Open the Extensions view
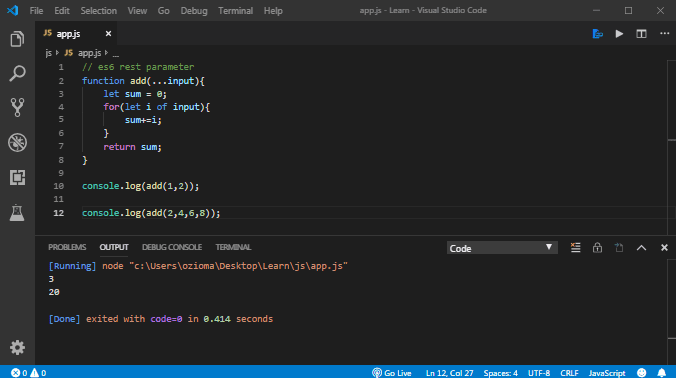676x378 pixels. [x=17, y=177]
